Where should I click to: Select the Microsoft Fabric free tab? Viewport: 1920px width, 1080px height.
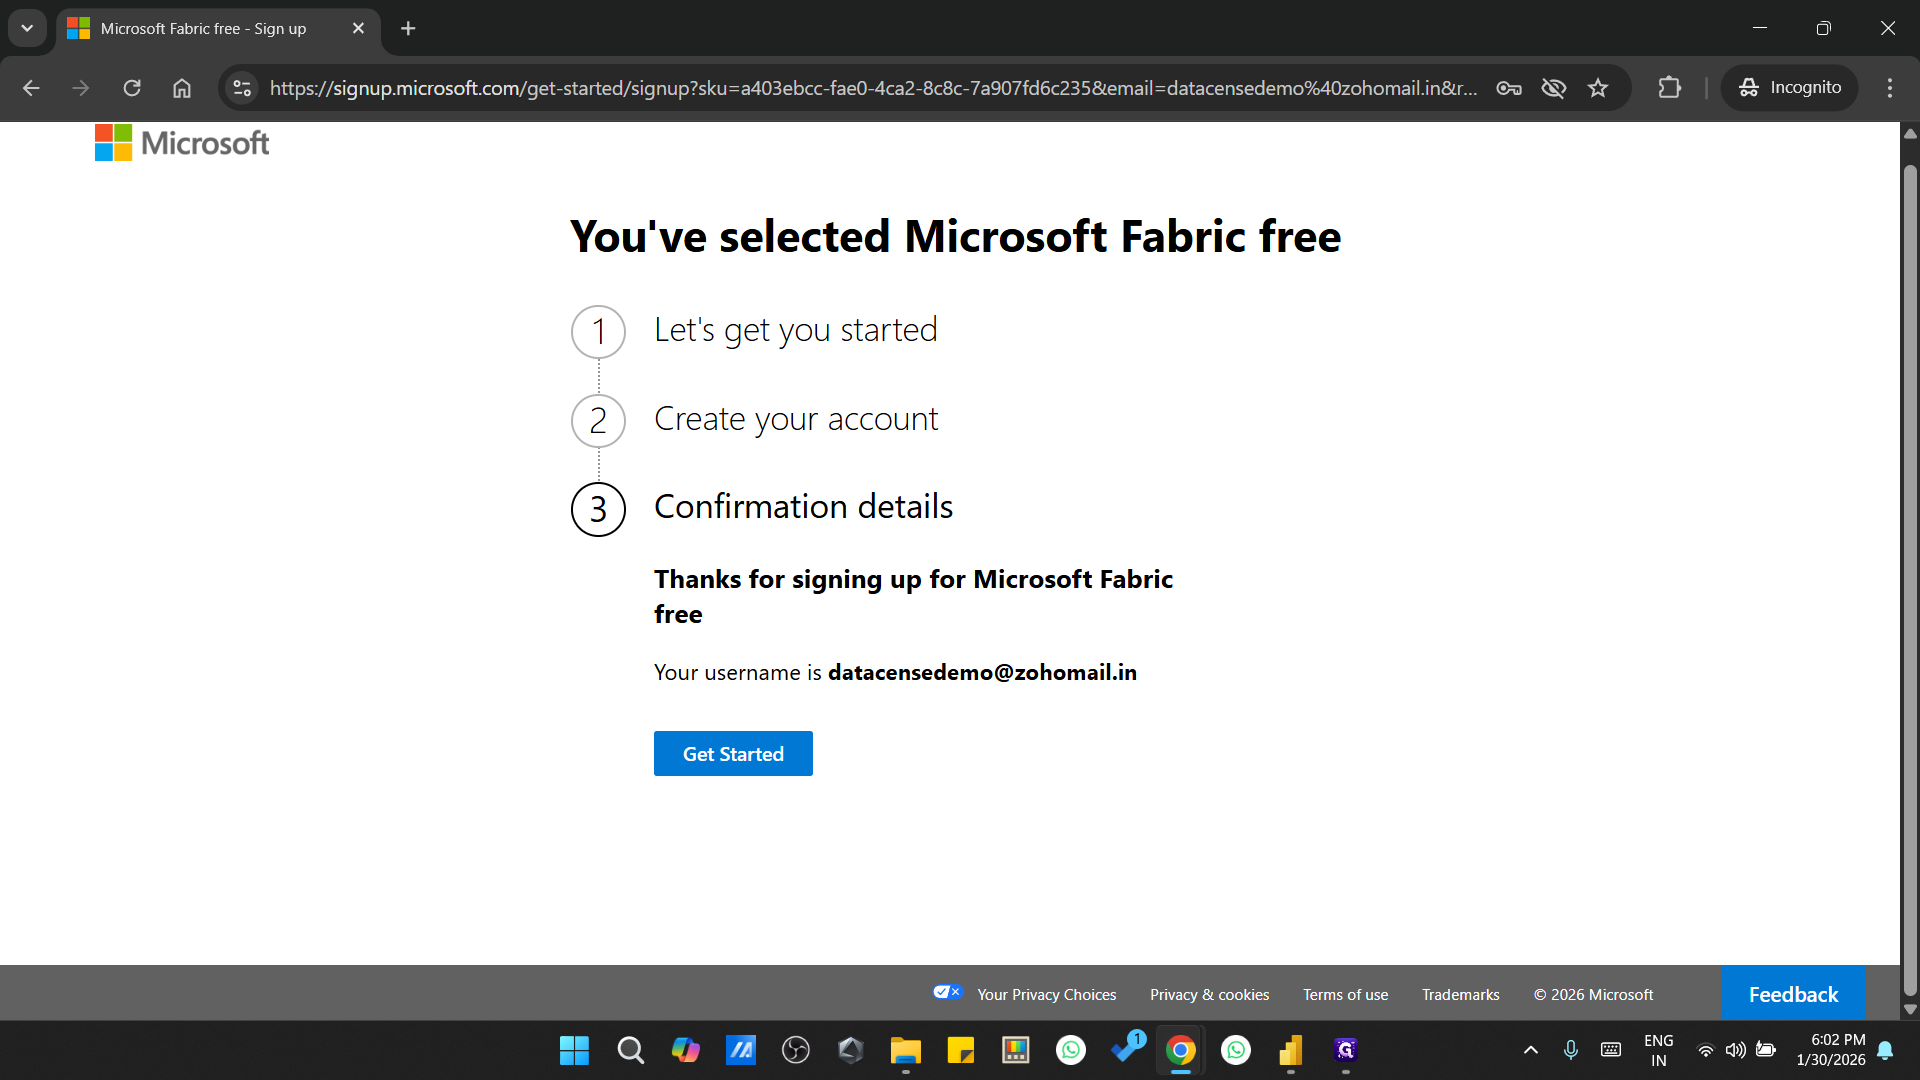tap(204, 28)
